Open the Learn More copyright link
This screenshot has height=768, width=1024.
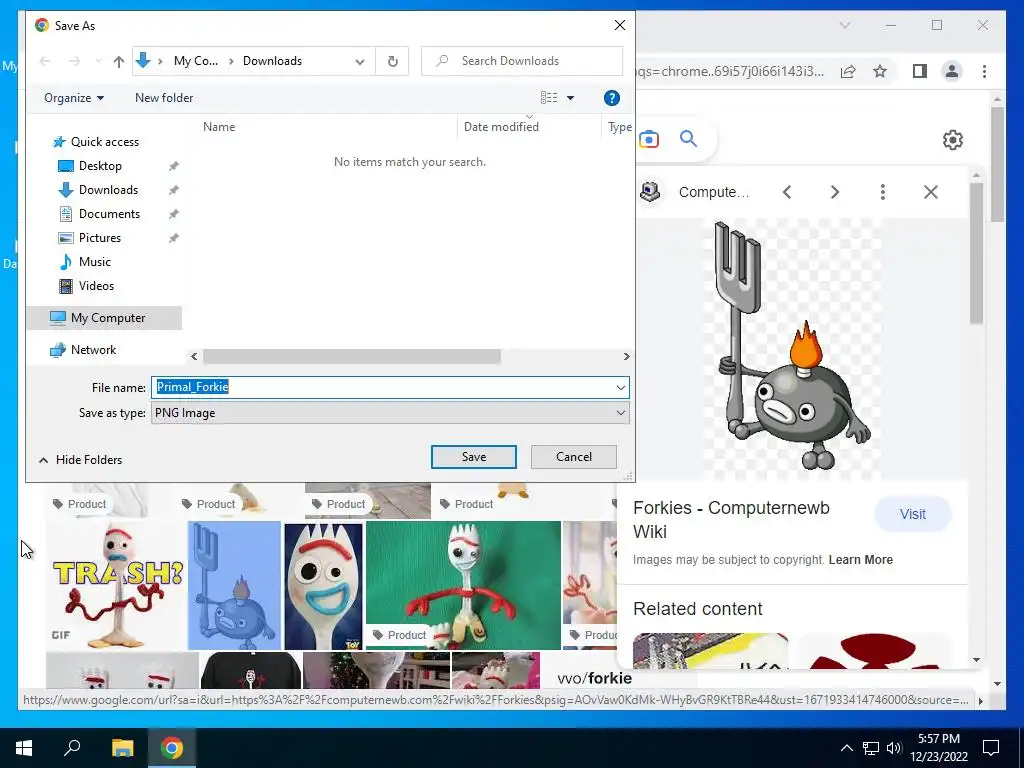coord(860,560)
